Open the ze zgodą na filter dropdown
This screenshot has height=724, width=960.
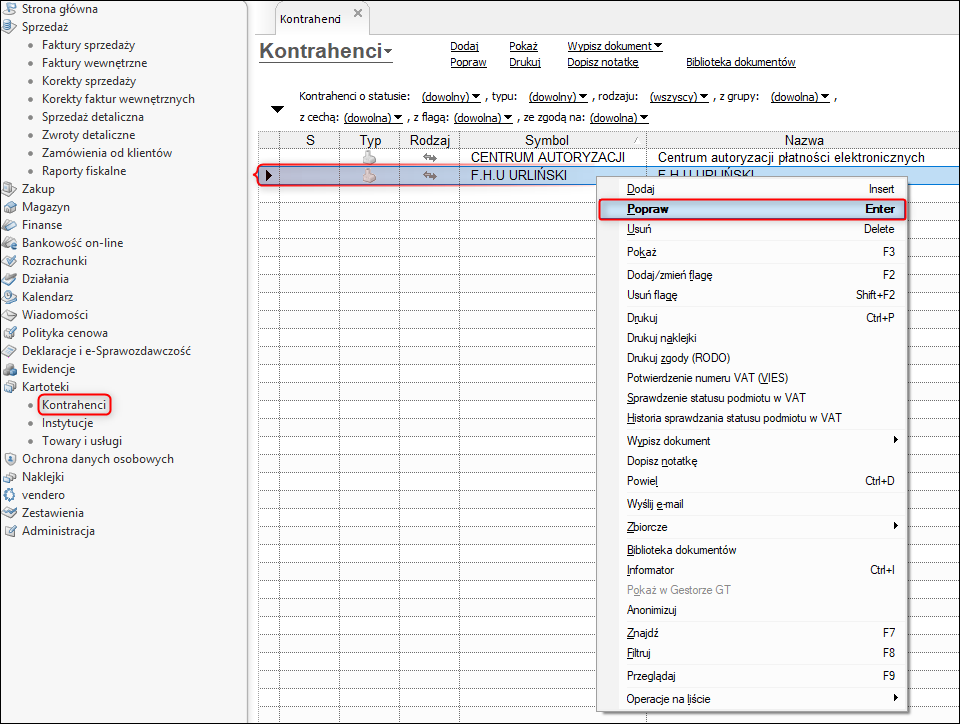pos(619,118)
